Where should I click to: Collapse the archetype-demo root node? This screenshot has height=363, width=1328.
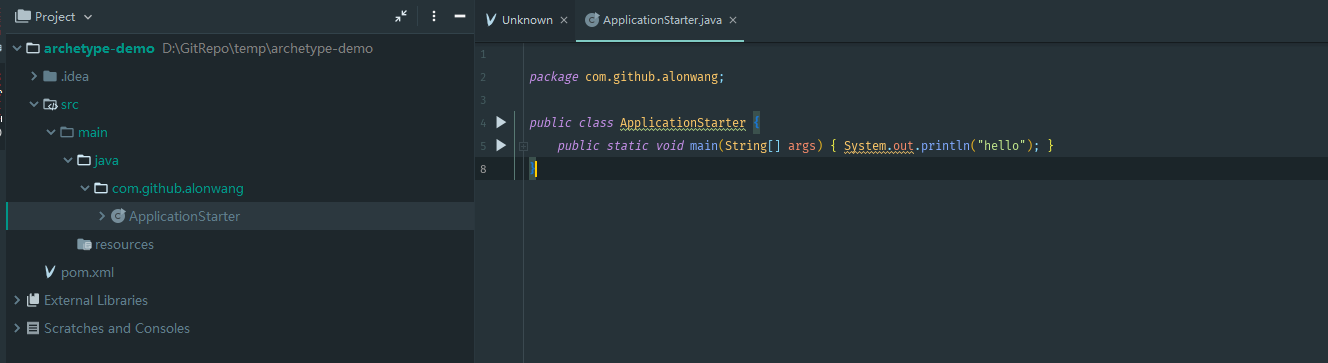[17, 48]
